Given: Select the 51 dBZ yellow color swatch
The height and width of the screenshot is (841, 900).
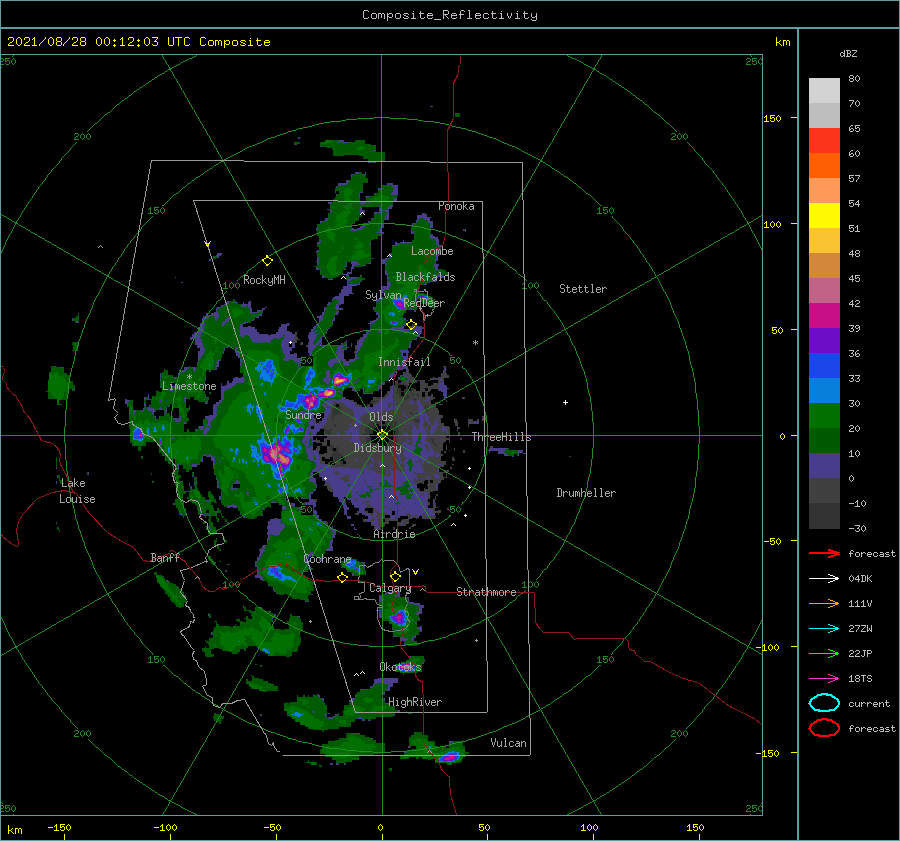Looking at the screenshot, I should click(x=824, y=215).
